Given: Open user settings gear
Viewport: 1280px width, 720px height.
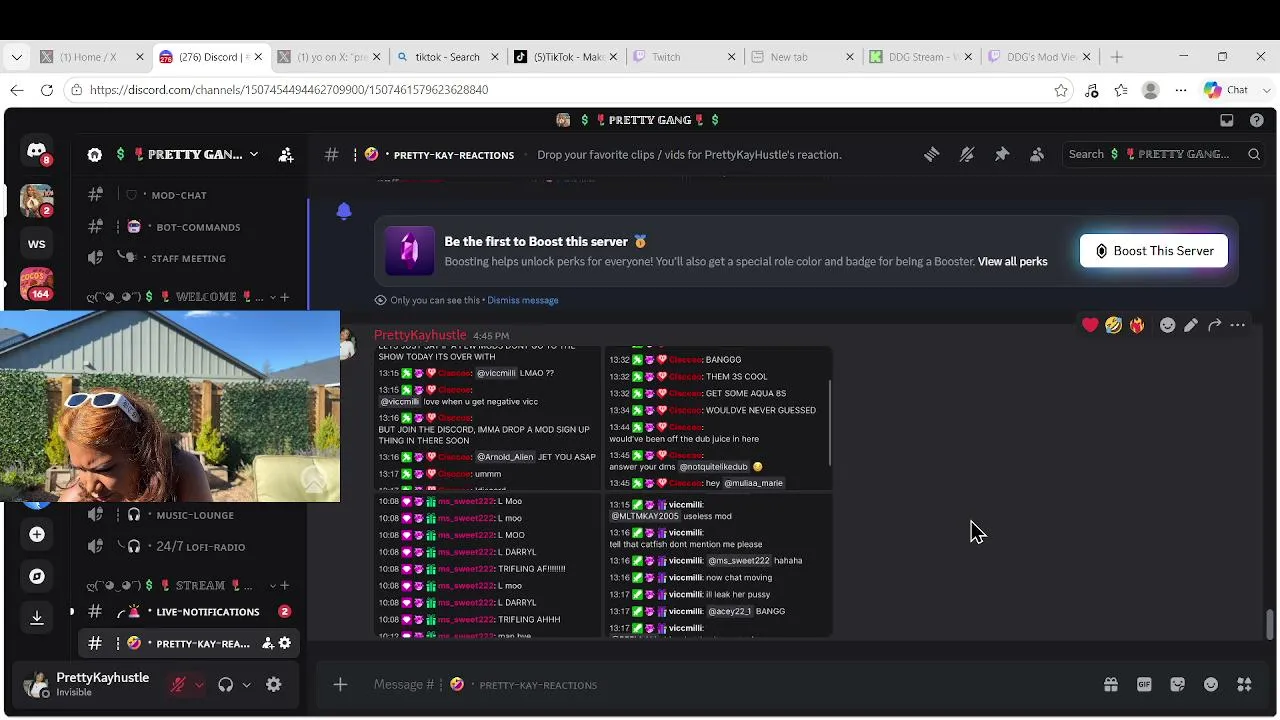Looking at the screenshot, I should (x=274, y=685).
